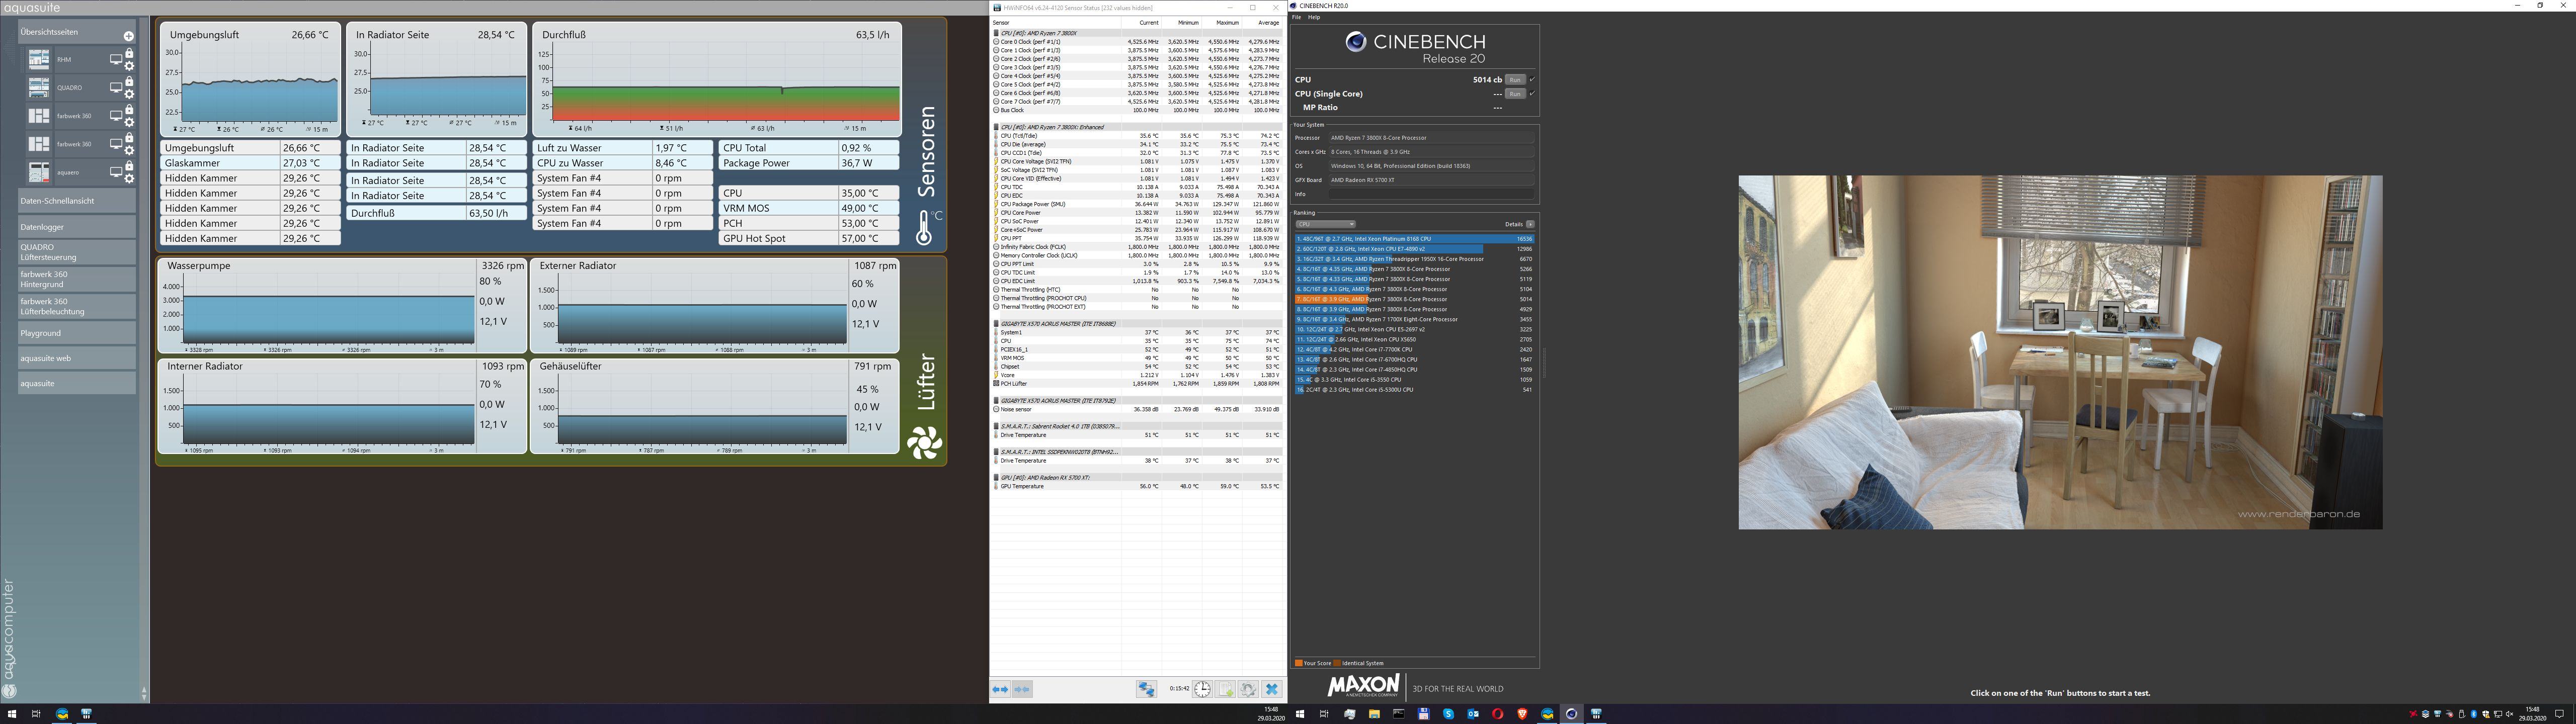Open the Ranking CPU dropdown
The image size is (2576, 724).
(1326, 224)
